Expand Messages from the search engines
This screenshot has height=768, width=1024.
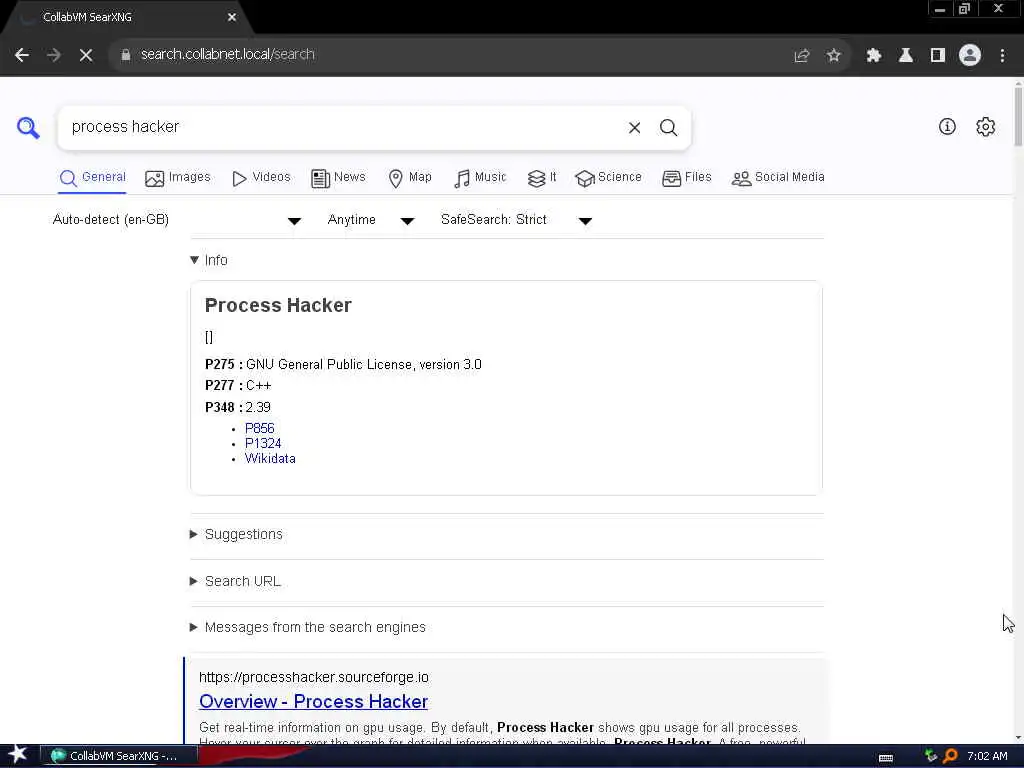pyautogui.click(x=308, y=627)
